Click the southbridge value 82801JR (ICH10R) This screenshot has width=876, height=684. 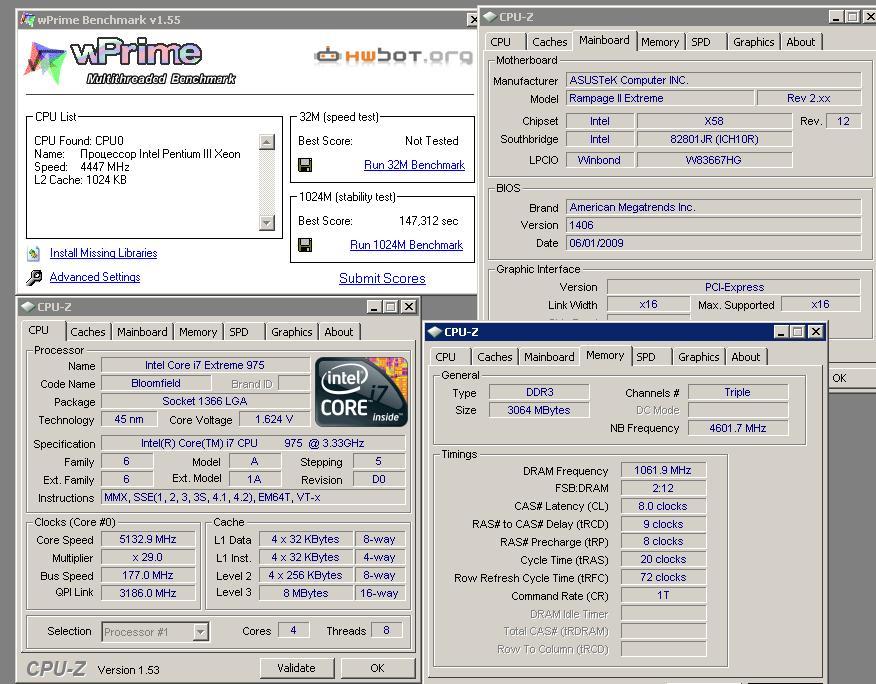coord(715,139)
